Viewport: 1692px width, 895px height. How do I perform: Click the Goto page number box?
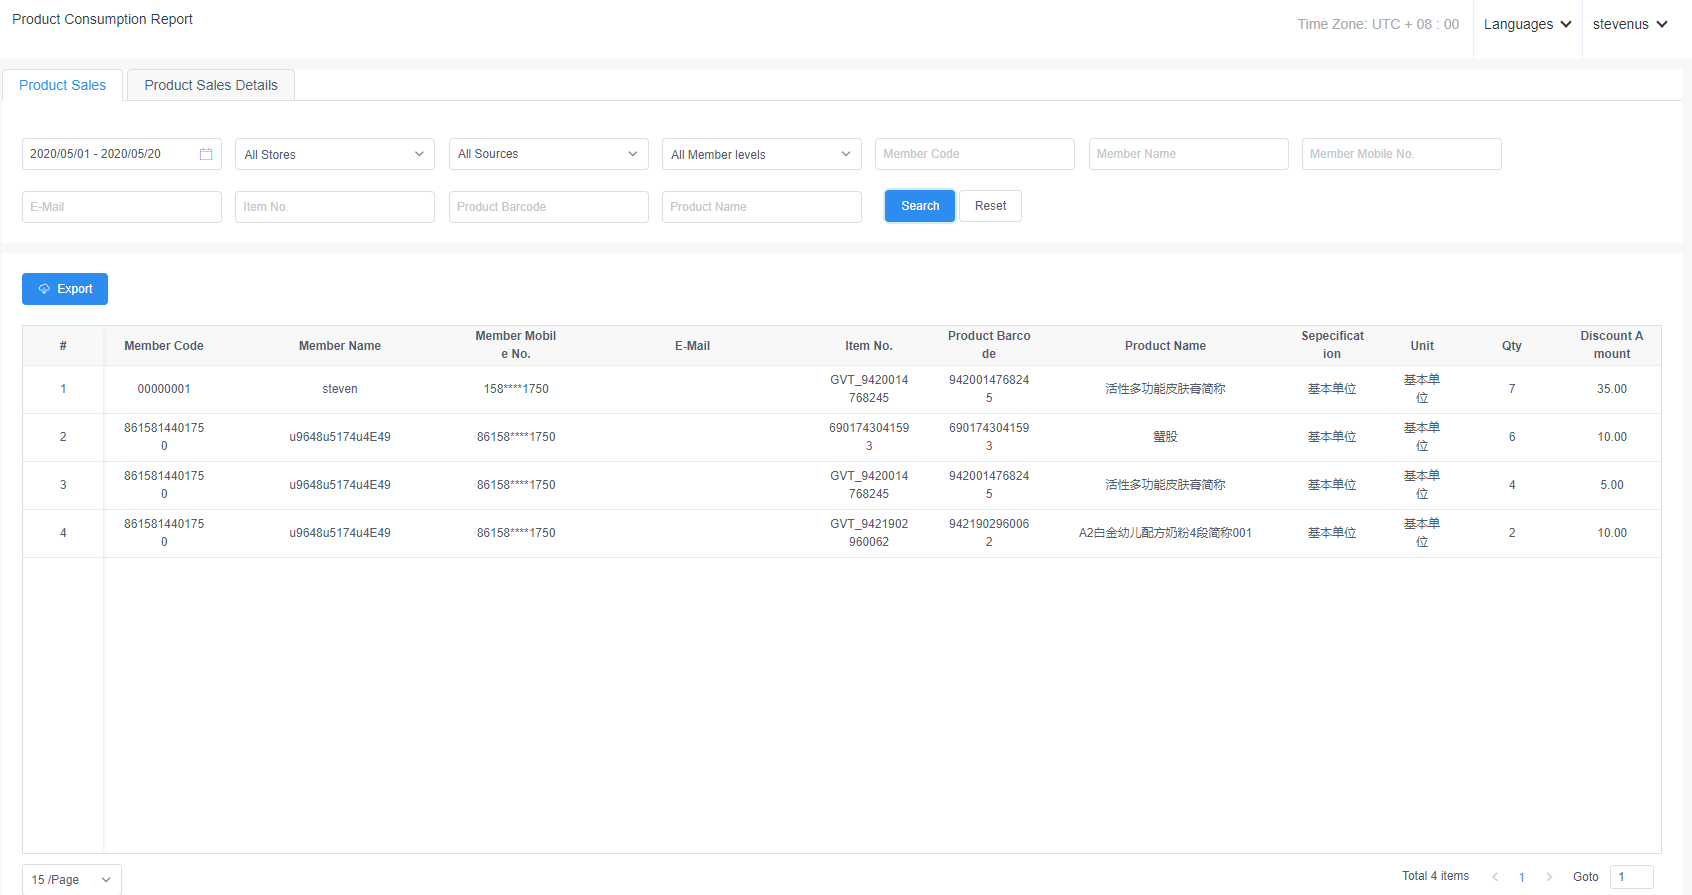(x=1631, y=877)
